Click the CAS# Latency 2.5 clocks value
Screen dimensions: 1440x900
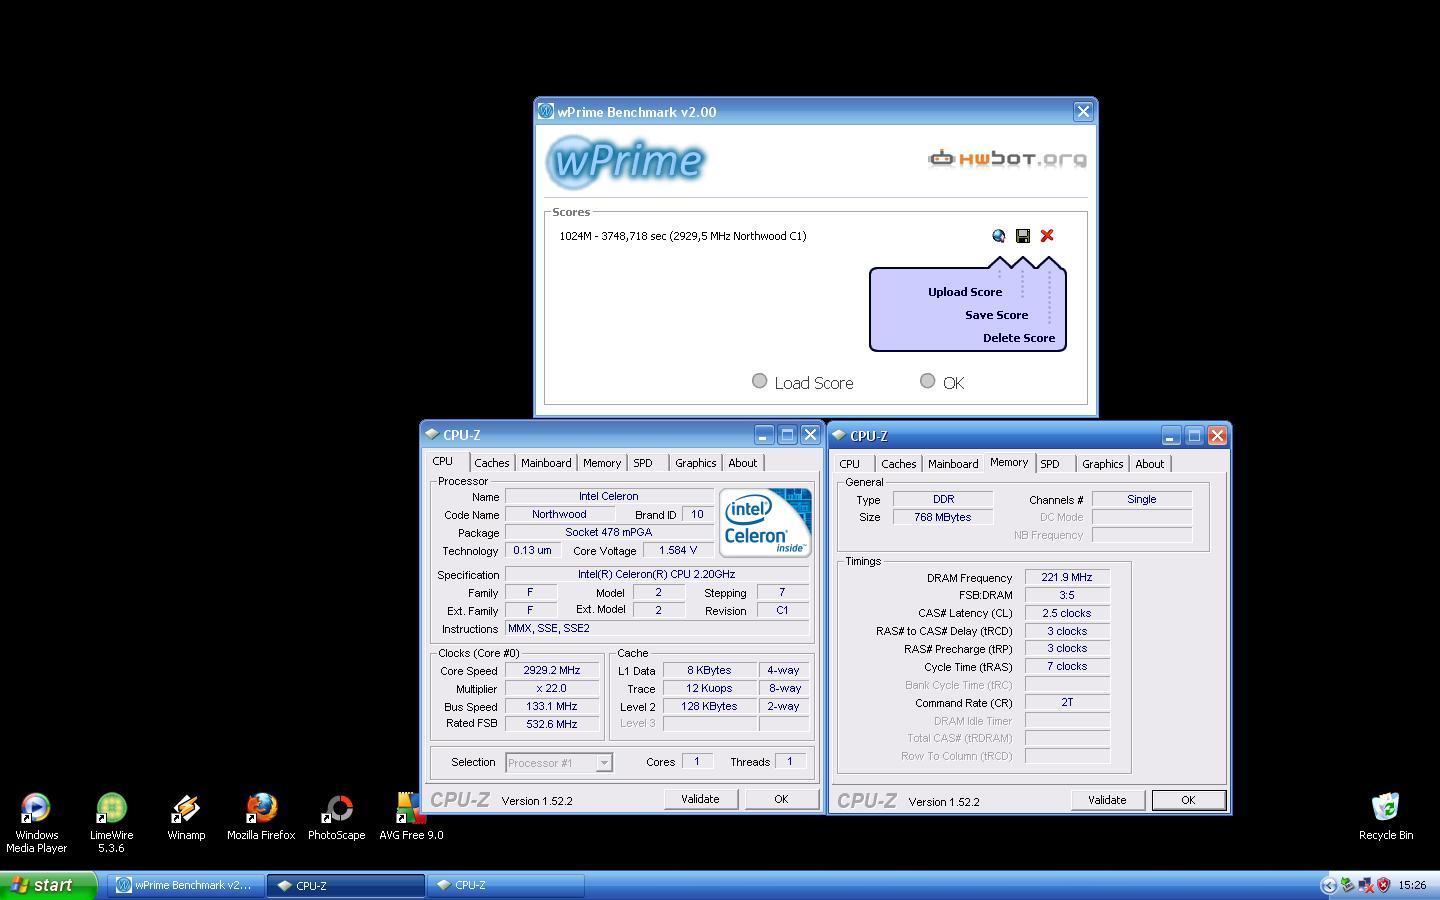point(1067,613)
